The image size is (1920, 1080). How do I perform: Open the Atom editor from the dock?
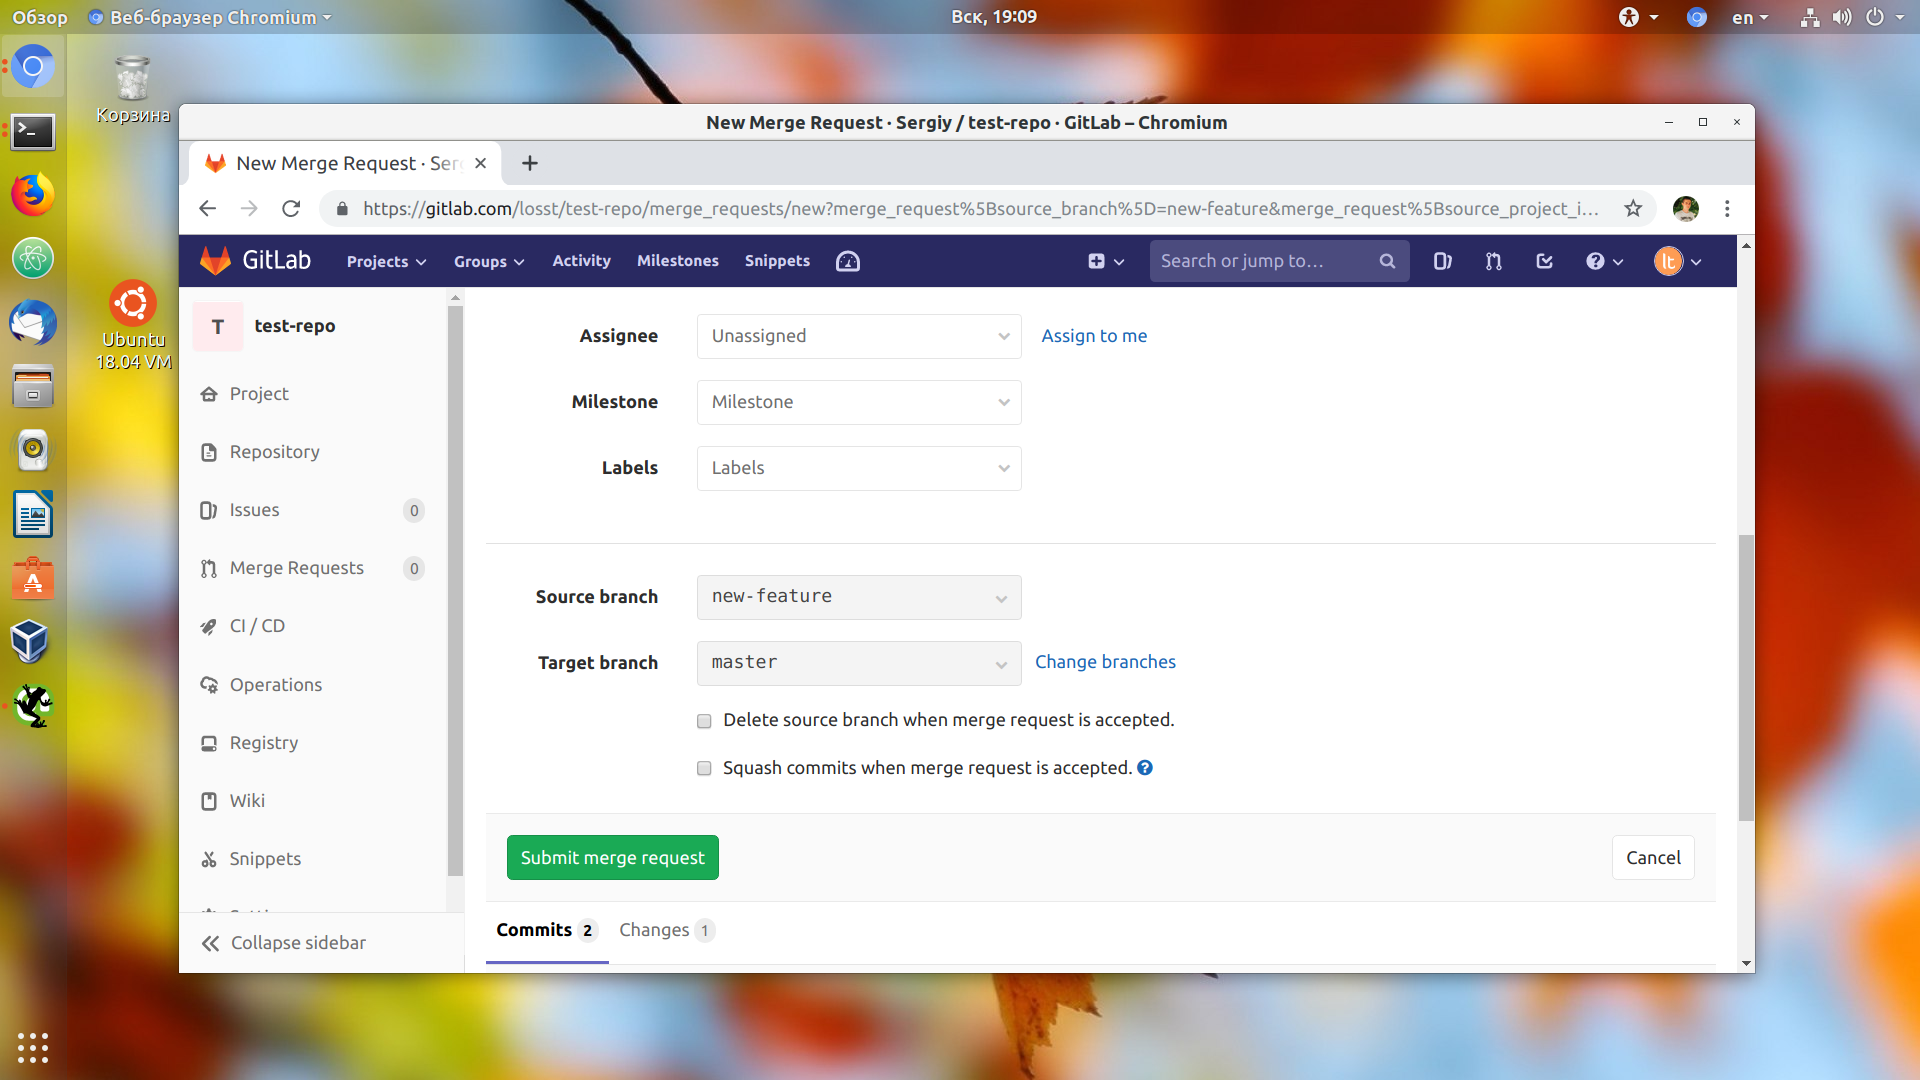[x=32, y=258]
